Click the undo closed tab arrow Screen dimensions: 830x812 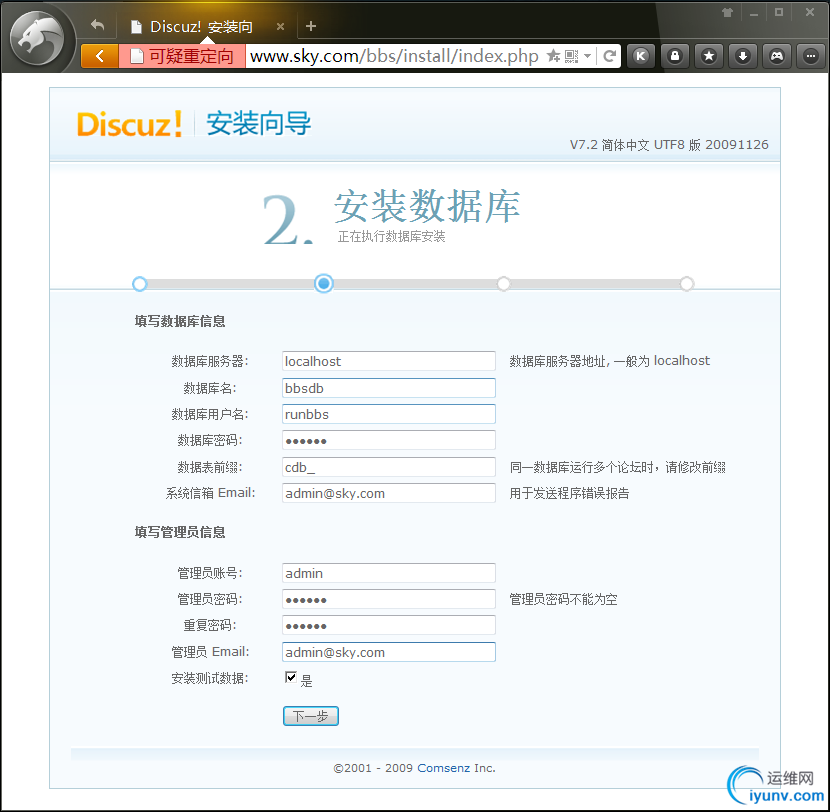pyautogui.click(x=97, y=25)
